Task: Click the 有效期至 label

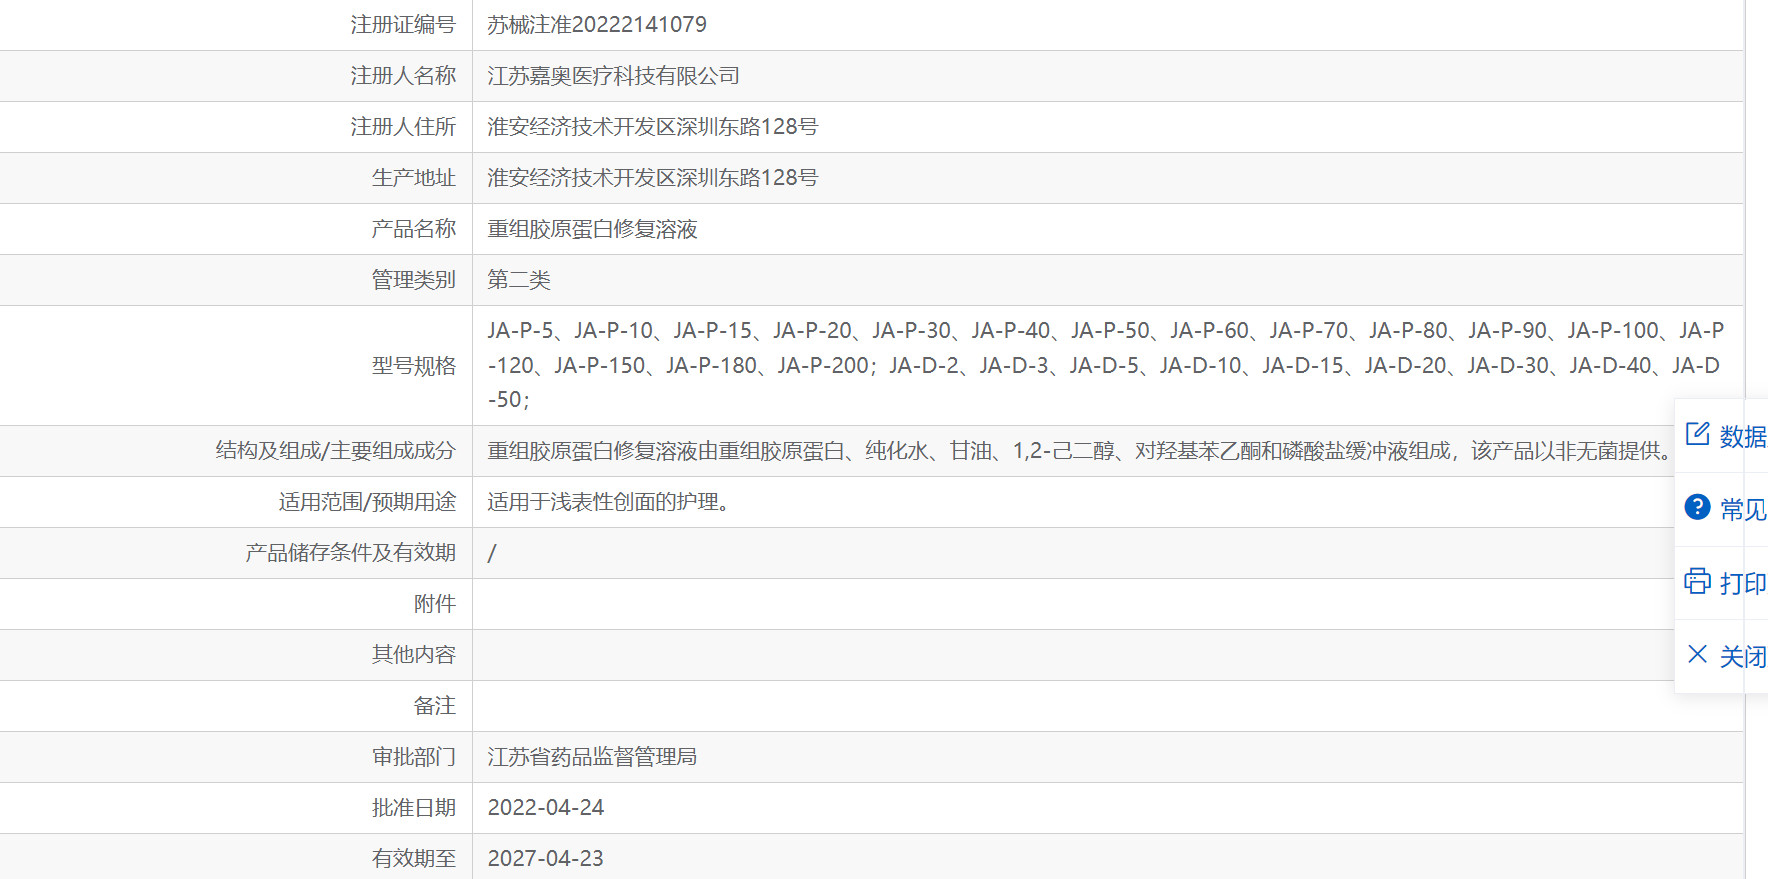Action: (x=414, y=859)
